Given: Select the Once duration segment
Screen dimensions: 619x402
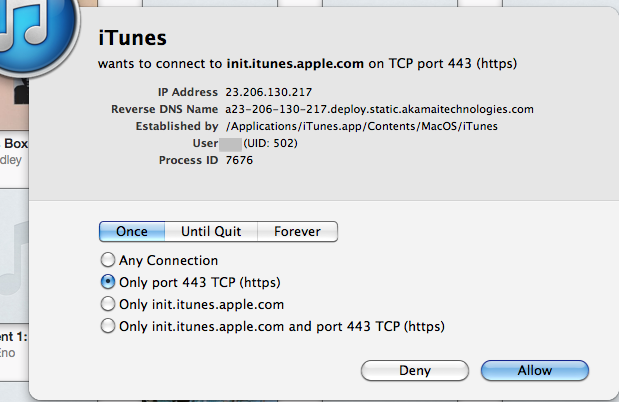Looking at the screenshot, I should [132, 231].
